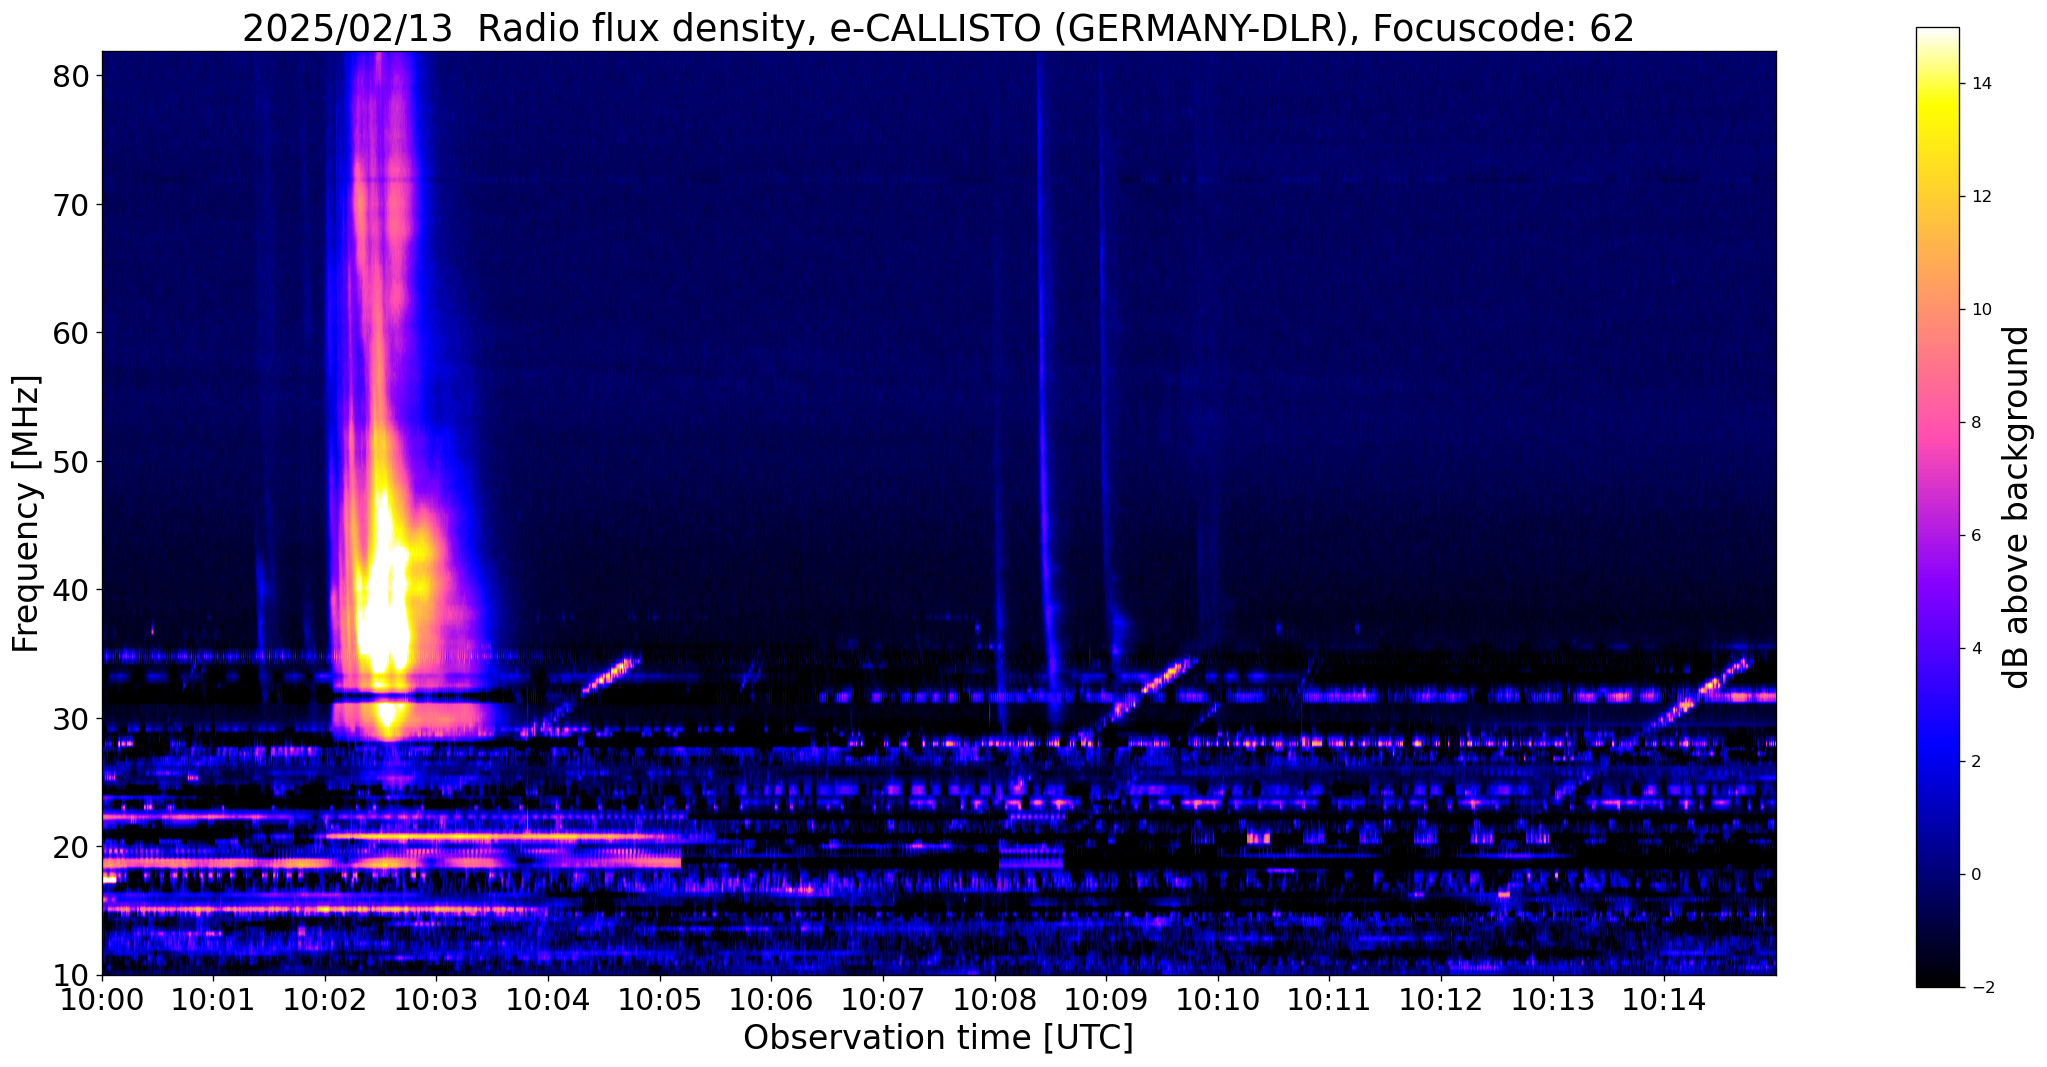This screenshot has height=1067, width=2047.
Task: Click the 'Observation time [UTC]' x-axis label
Action: 938,1038
